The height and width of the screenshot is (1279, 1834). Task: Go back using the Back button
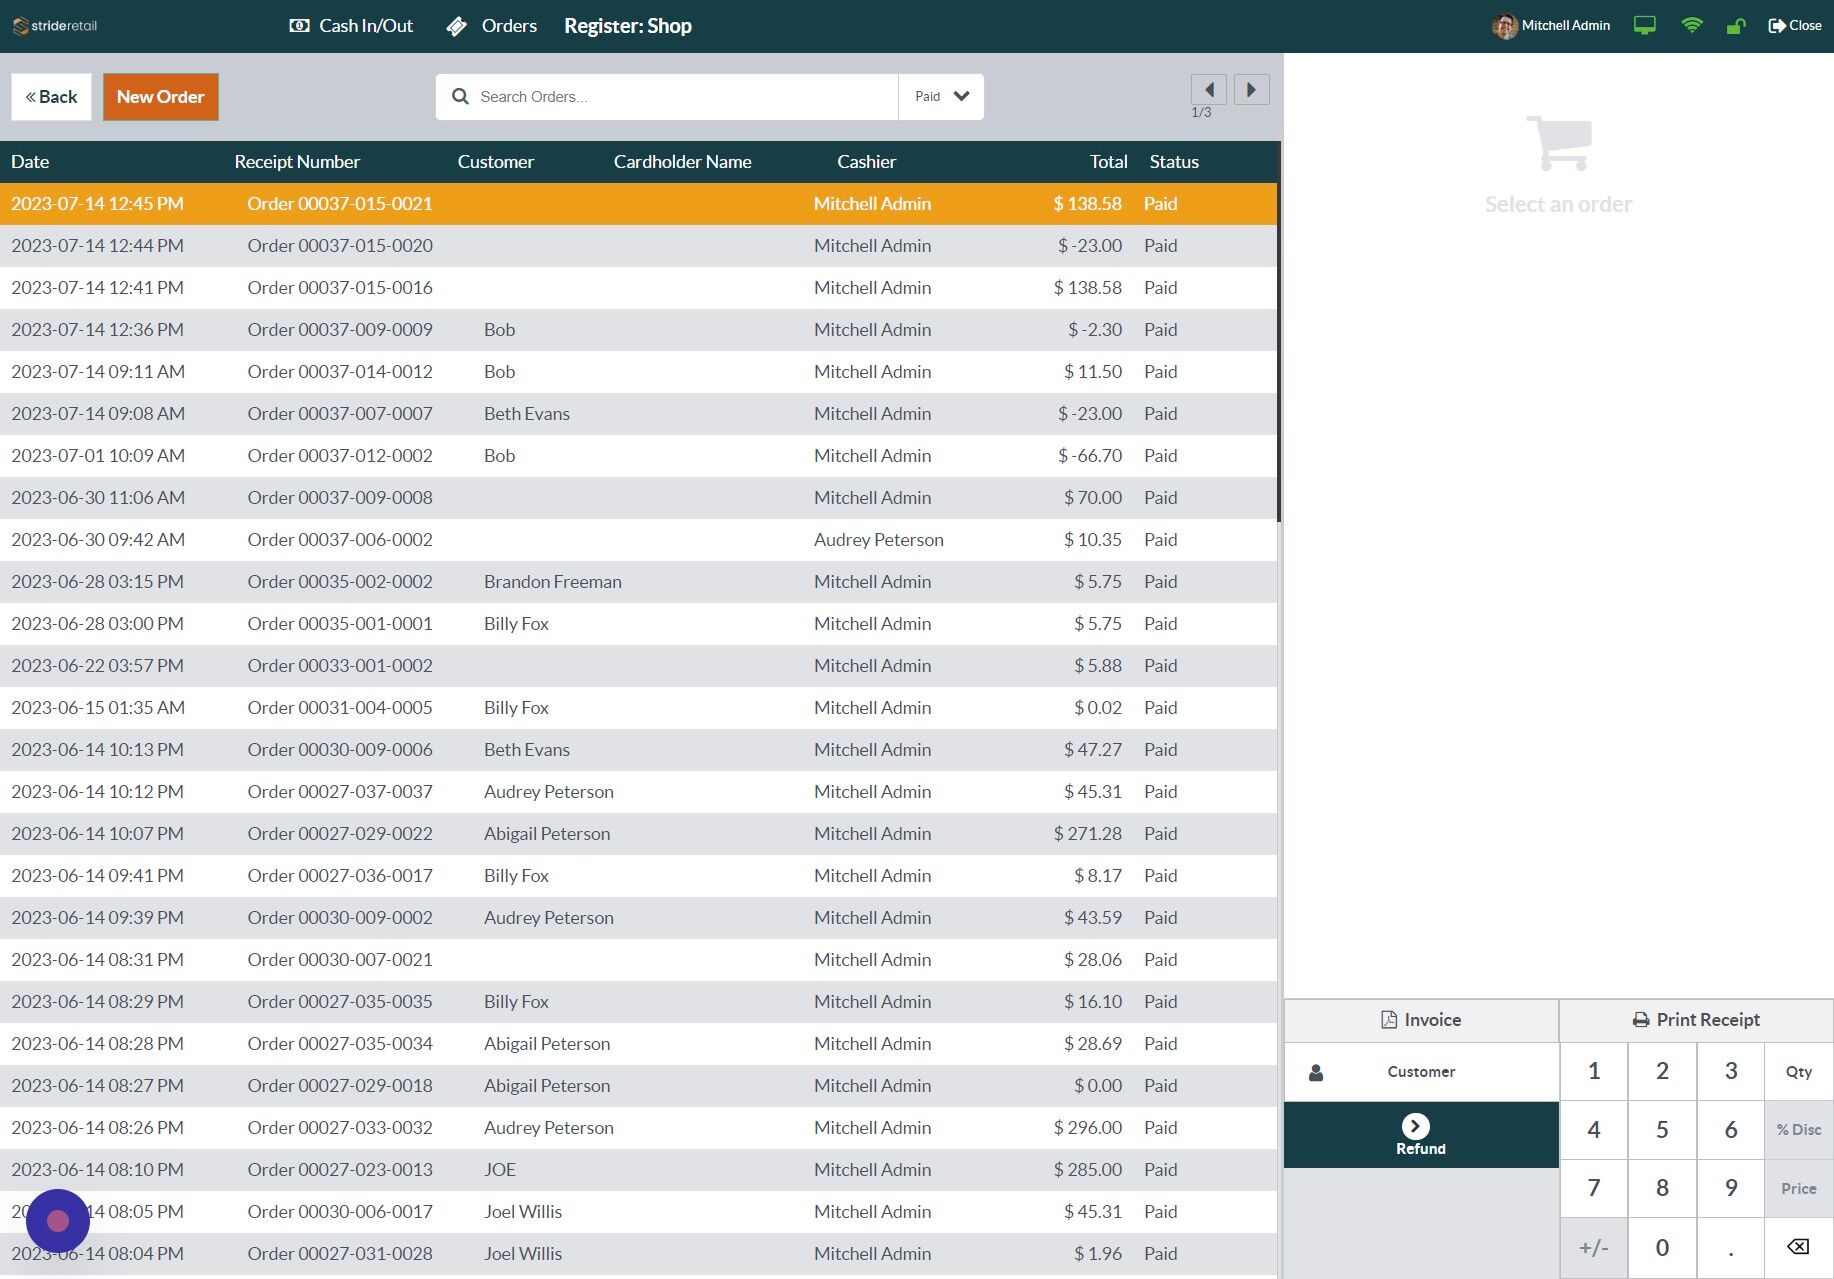pyautogui.click(x=51, y=97)
